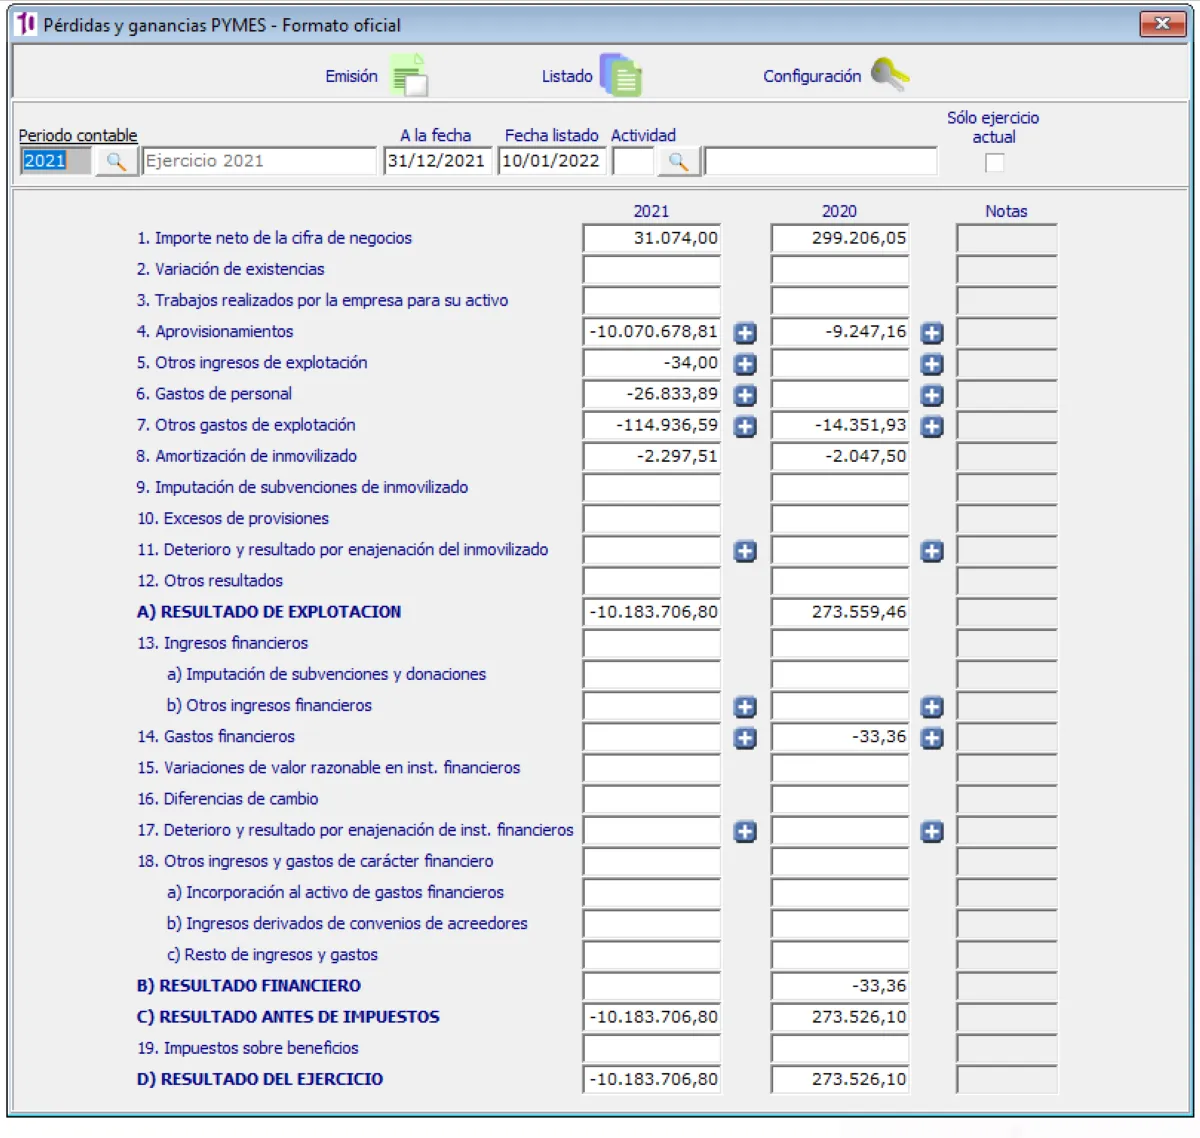The height and width of the screenshot is (1138, 1200).
Task: Click 2021 Impuestos sobre beneficios field
Action: point(652,1048)
